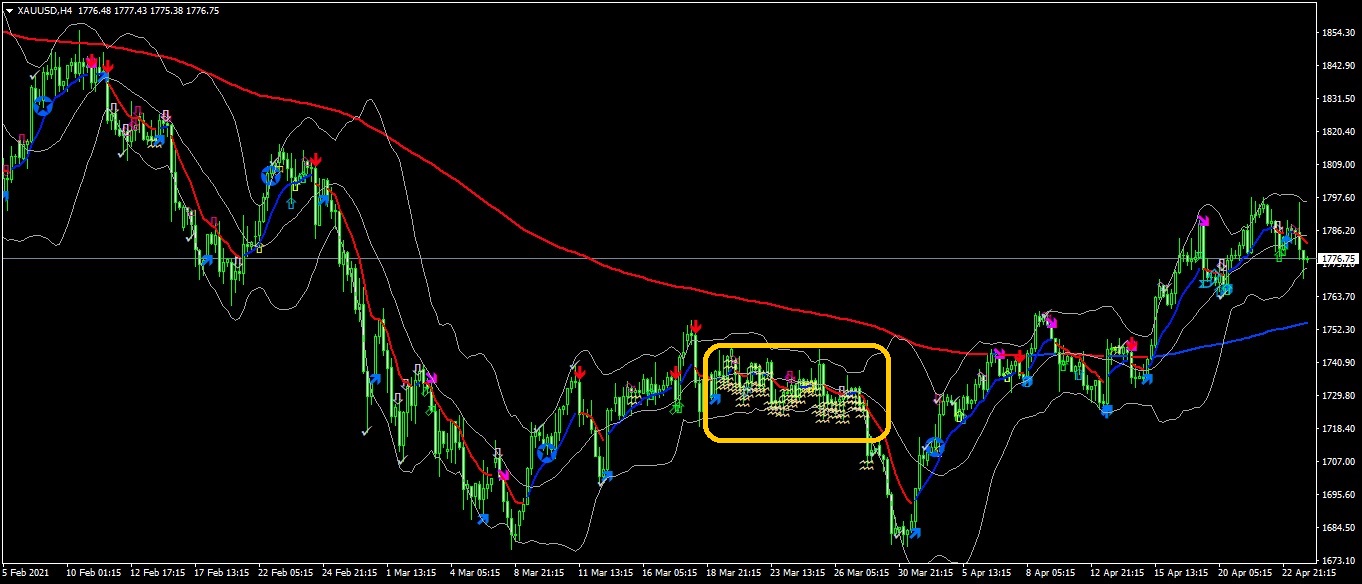
Task: Click the 1729.80 price scale label
Action: click(1337, 396)
